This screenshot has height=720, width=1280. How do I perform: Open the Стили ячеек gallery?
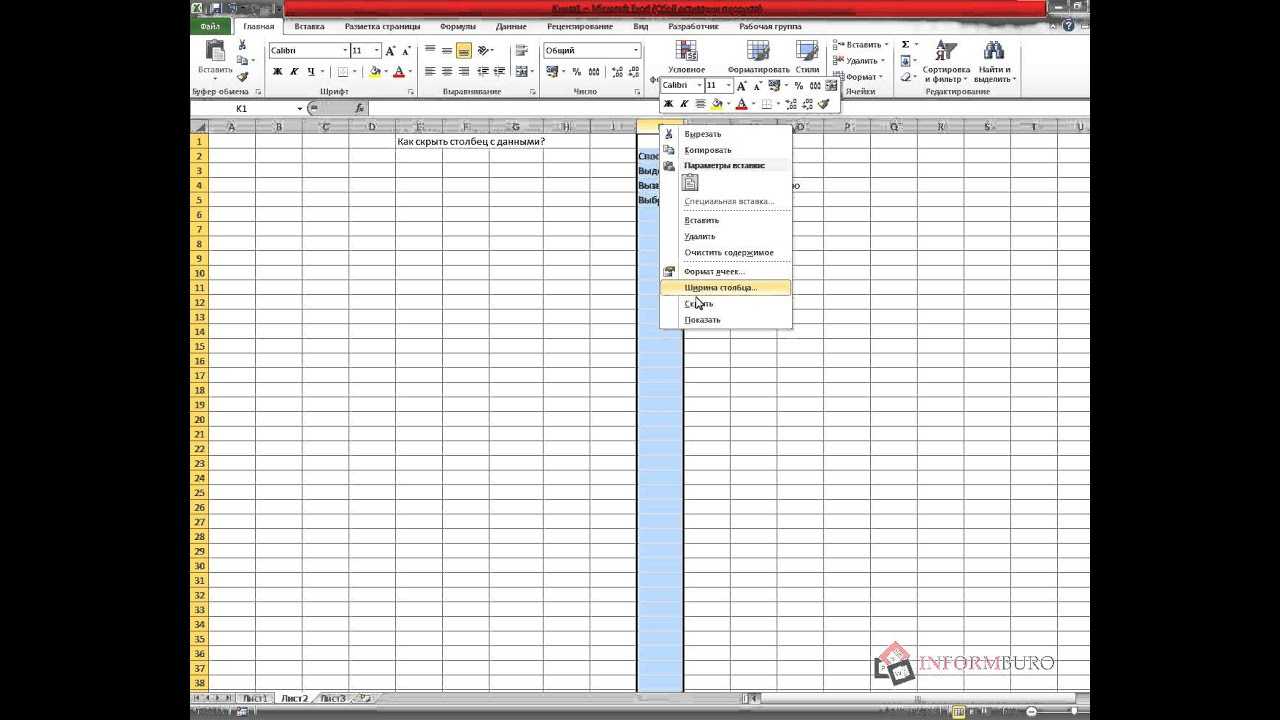[x=807, y=58]
